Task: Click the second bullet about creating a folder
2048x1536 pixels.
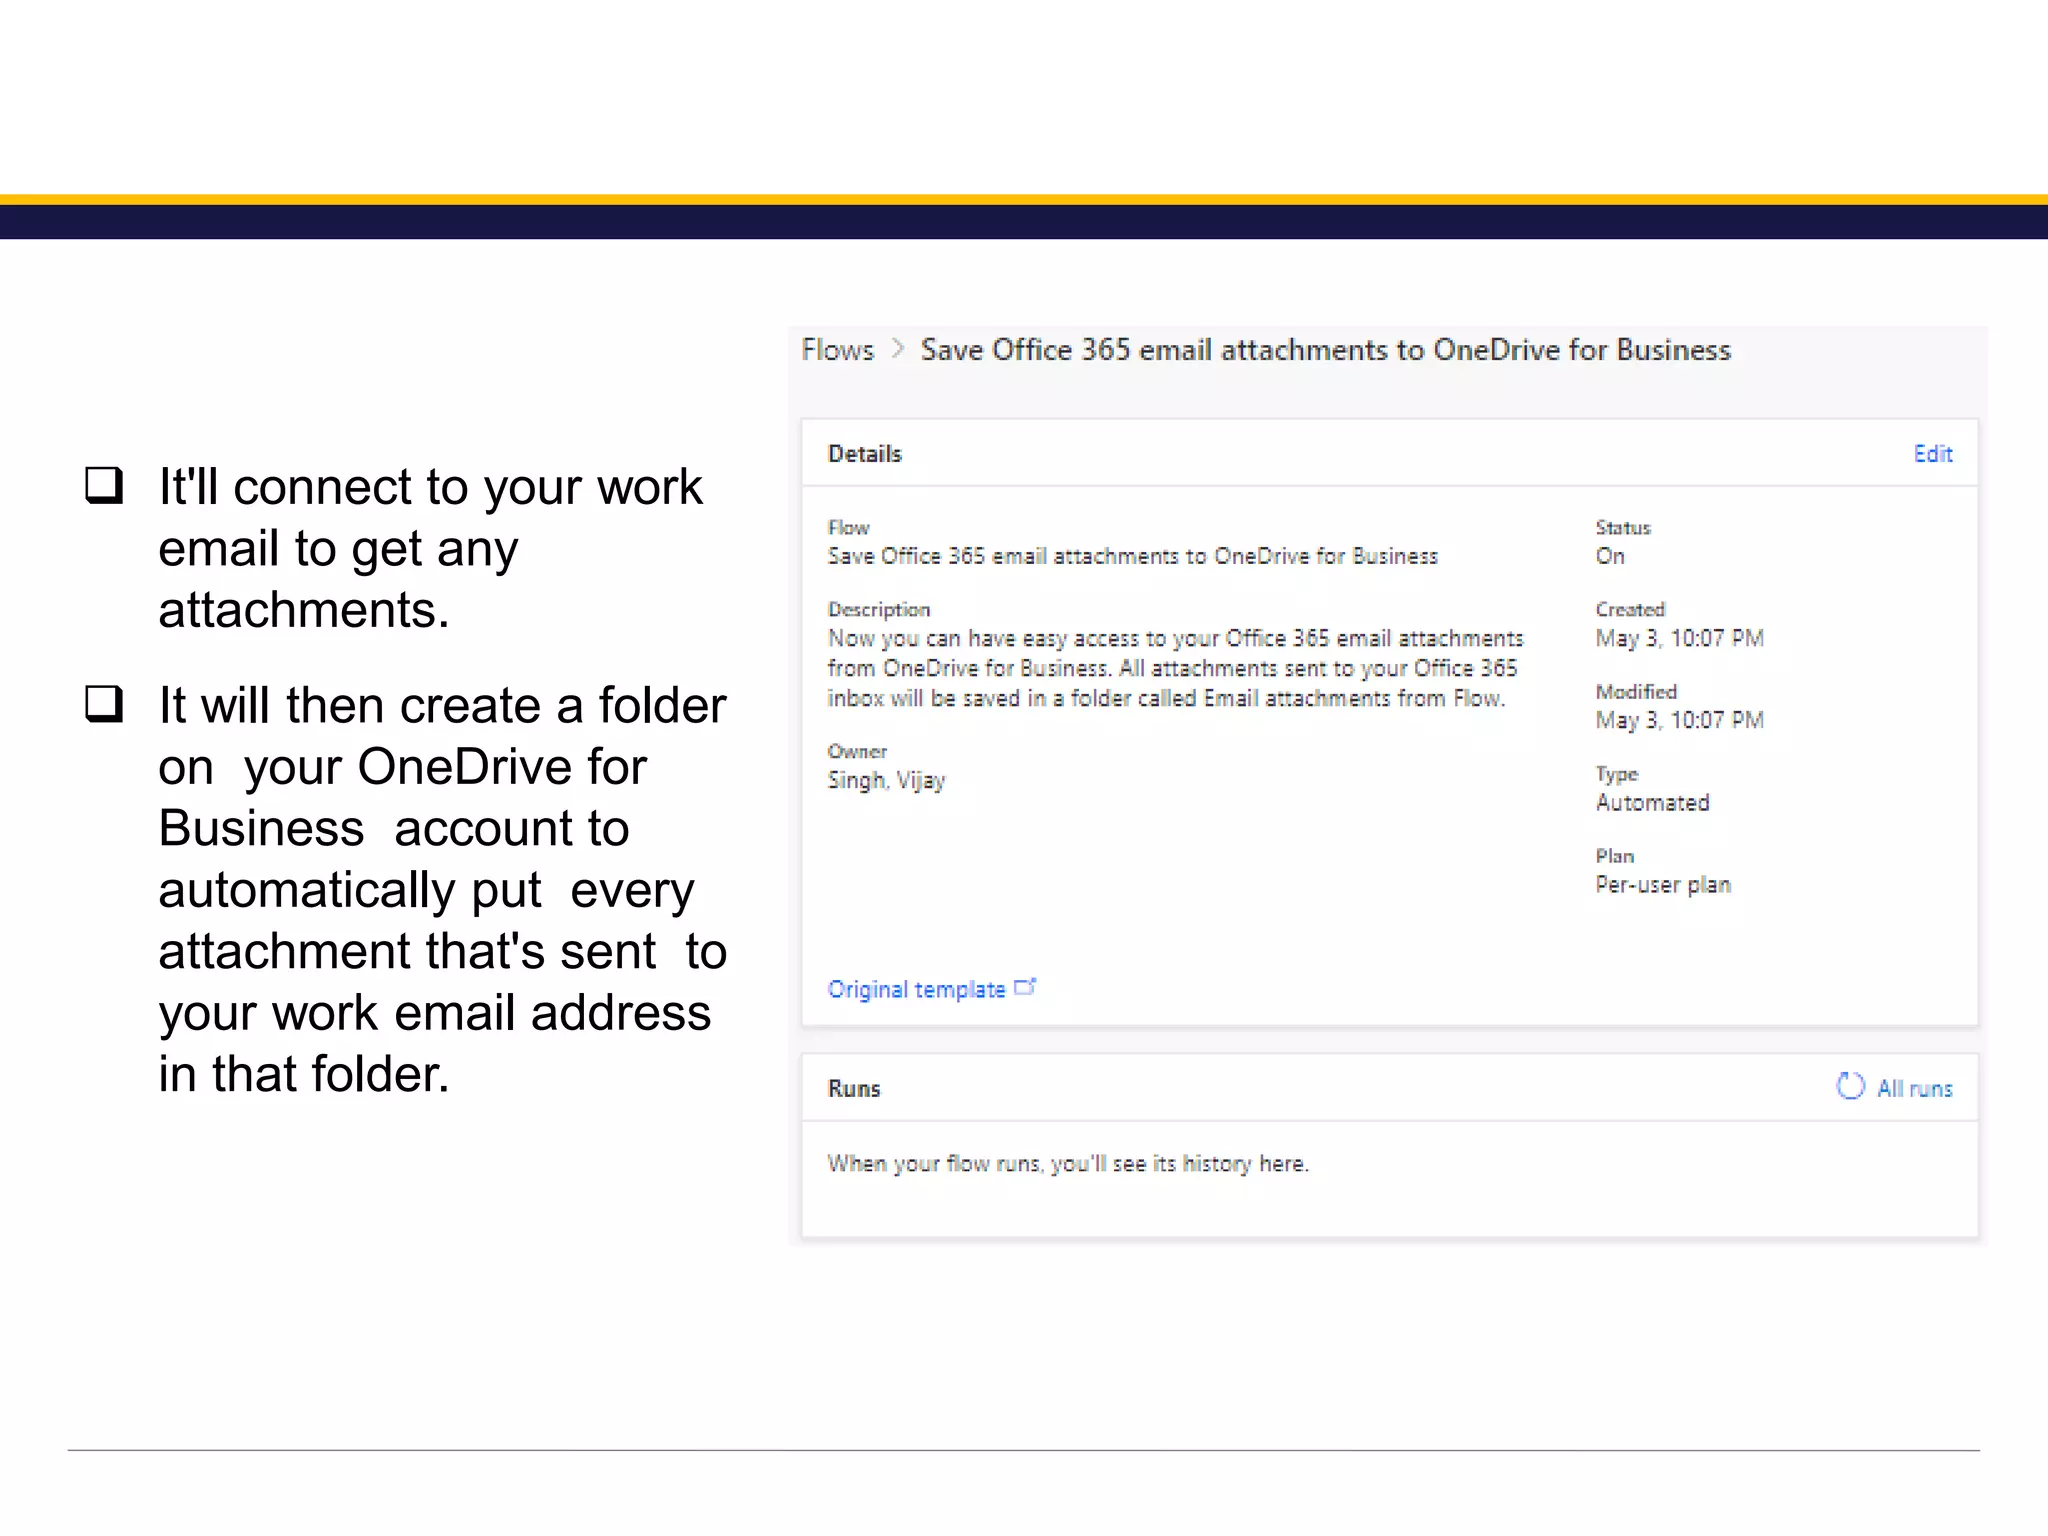Action: [442, 889]
